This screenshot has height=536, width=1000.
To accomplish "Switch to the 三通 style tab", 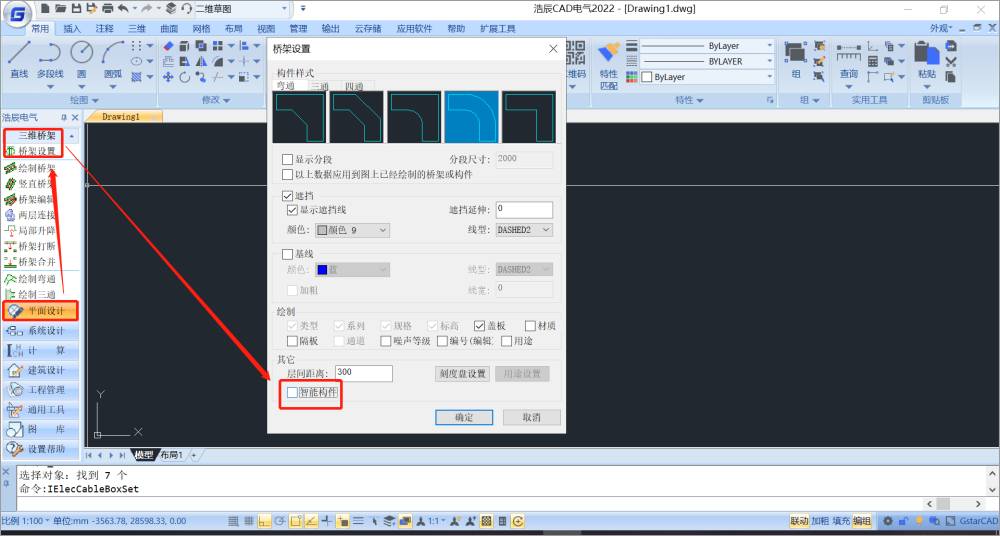I will tap(320, 86).
